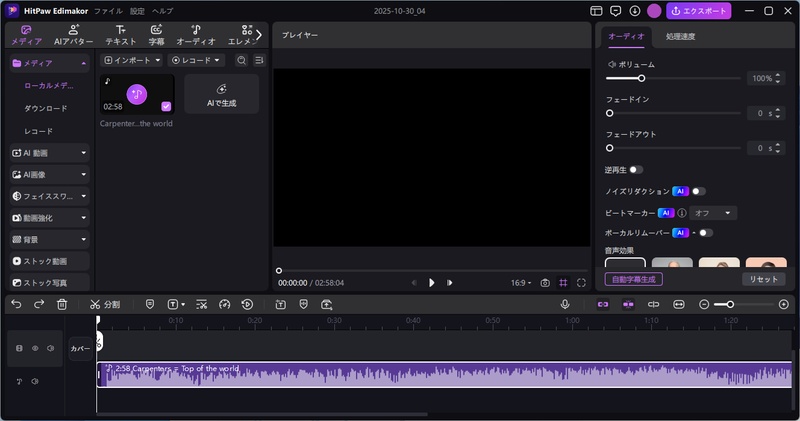
Task: Split the clip using the 分割 scissors tool
Action: [105, 305]
